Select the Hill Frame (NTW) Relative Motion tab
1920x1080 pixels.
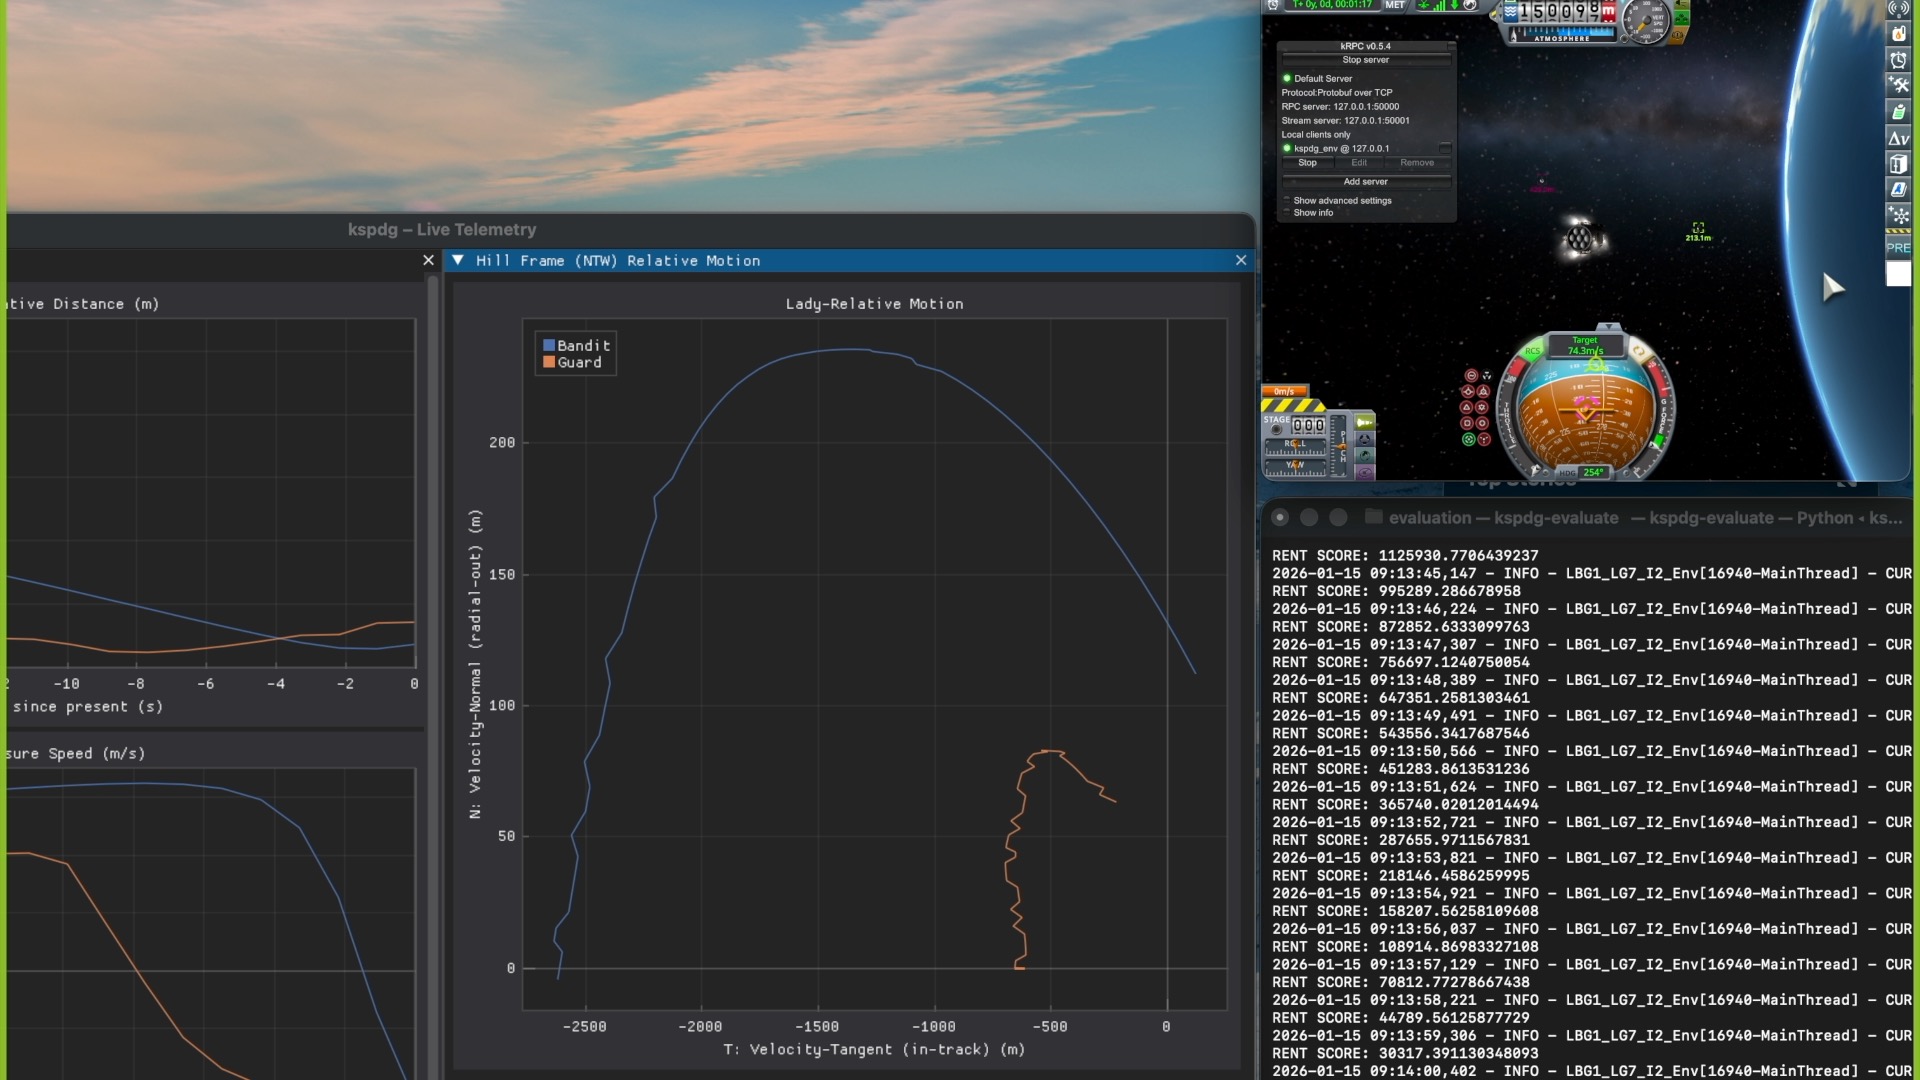617,260
